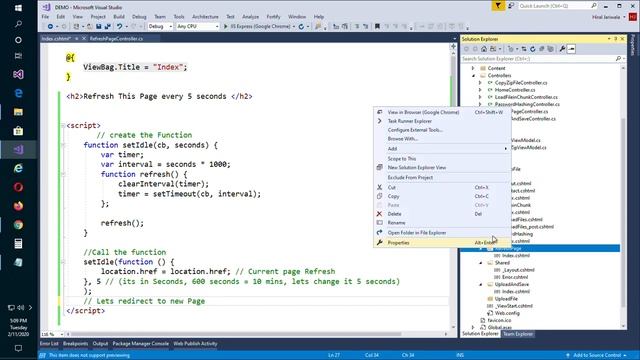The height and width of the screenshot is (360, 640).
Task: Open File Explorer from taskbar
Action: pyautogui.click(x=18, y=112)
